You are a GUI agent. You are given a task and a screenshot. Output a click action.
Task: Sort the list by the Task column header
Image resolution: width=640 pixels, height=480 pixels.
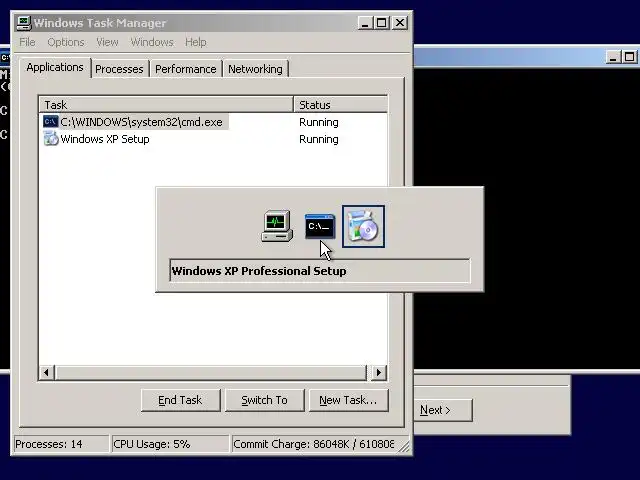click(x=166, y=104)
